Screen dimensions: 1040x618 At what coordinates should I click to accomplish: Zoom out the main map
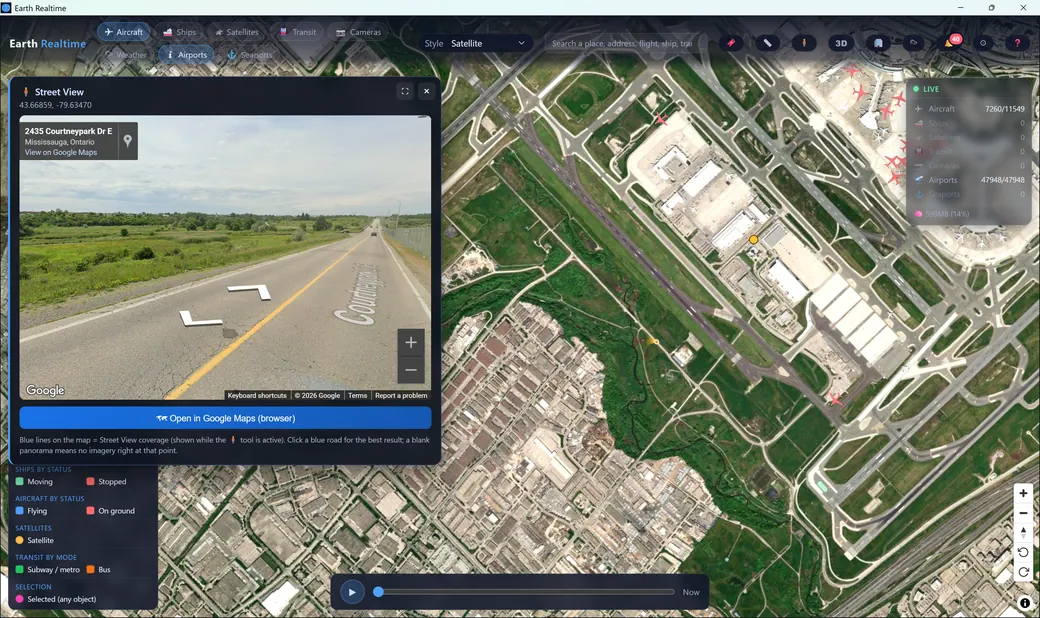pos(1023,513)
